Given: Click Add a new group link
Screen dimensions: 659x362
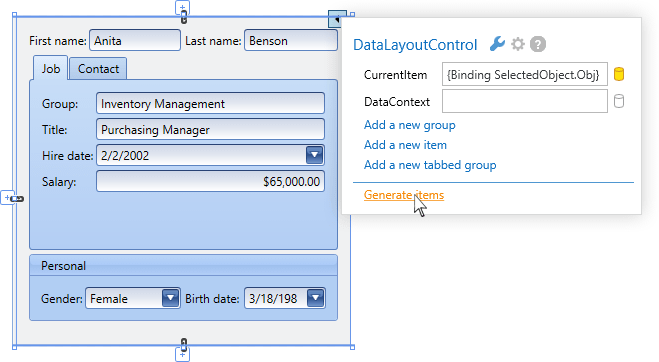Looking at the screenshot, I should tap(410, 125).
